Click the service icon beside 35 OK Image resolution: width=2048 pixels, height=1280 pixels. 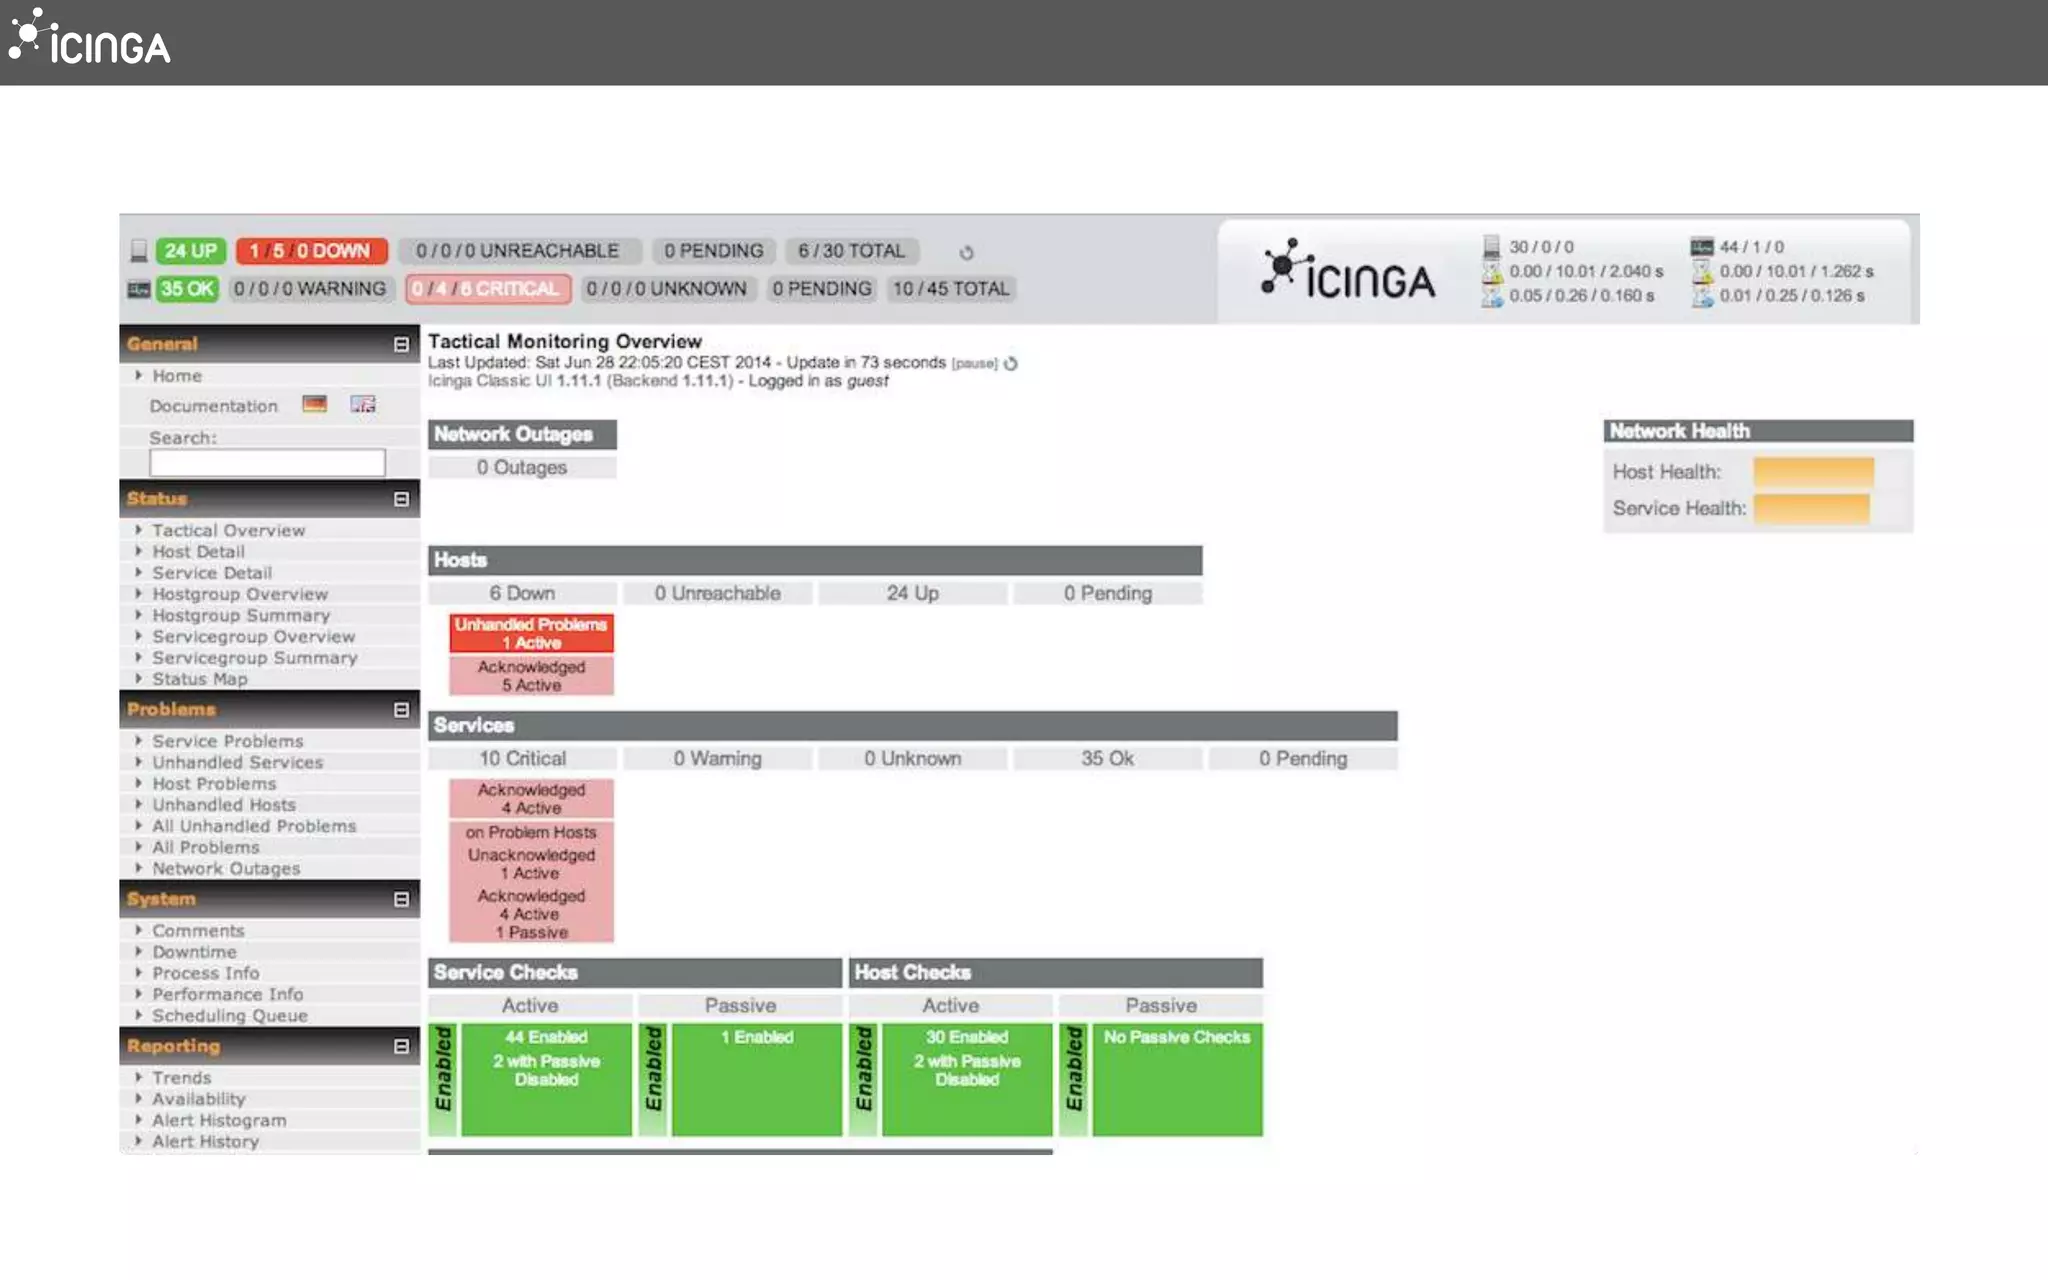[139, 289]
